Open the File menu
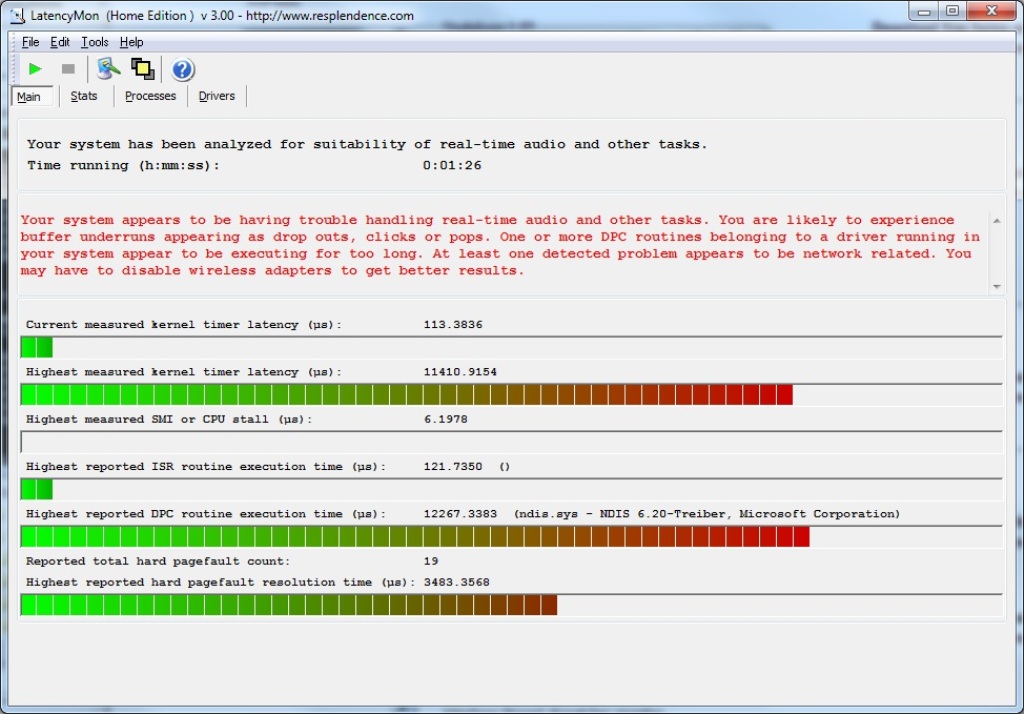The width and height of the screenshot is (1024, 714). pyautogui.click(x=30, y=42)
